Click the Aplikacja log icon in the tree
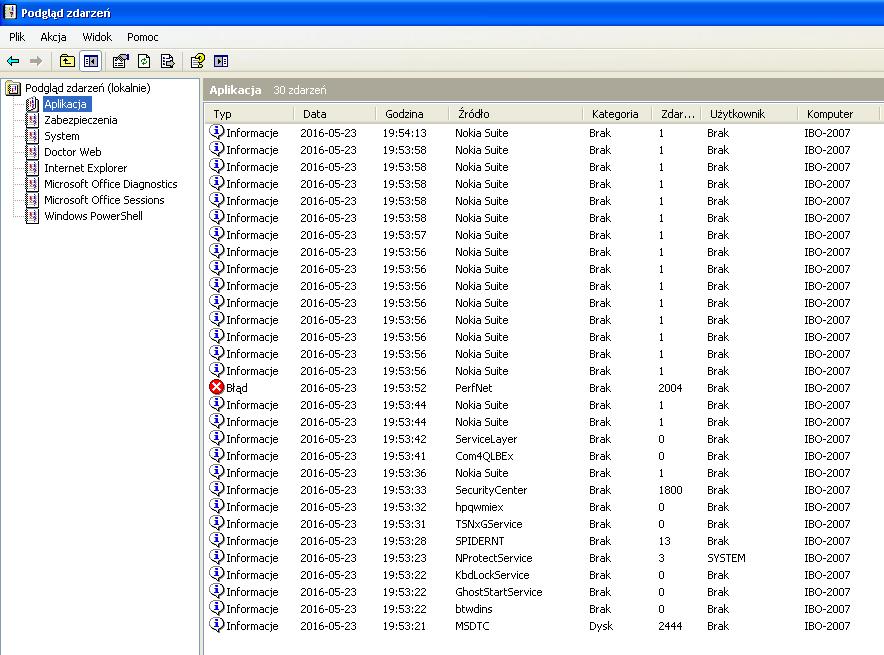The height and width of the screenshot is (655, 884). tap(33, 104)
